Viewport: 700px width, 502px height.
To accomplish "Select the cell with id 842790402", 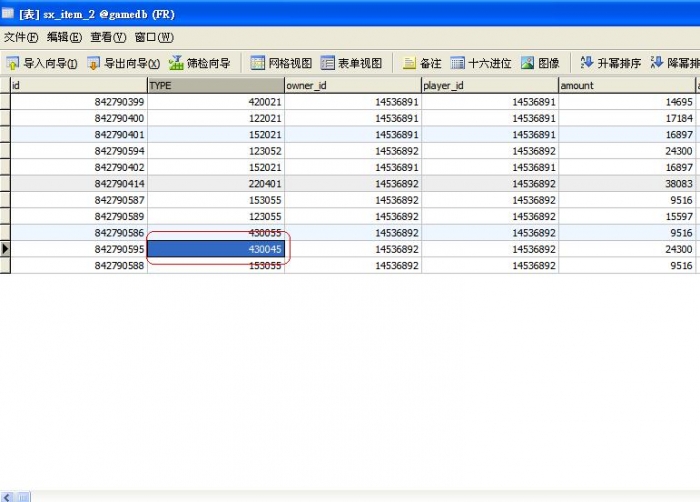I will point(79,167).
